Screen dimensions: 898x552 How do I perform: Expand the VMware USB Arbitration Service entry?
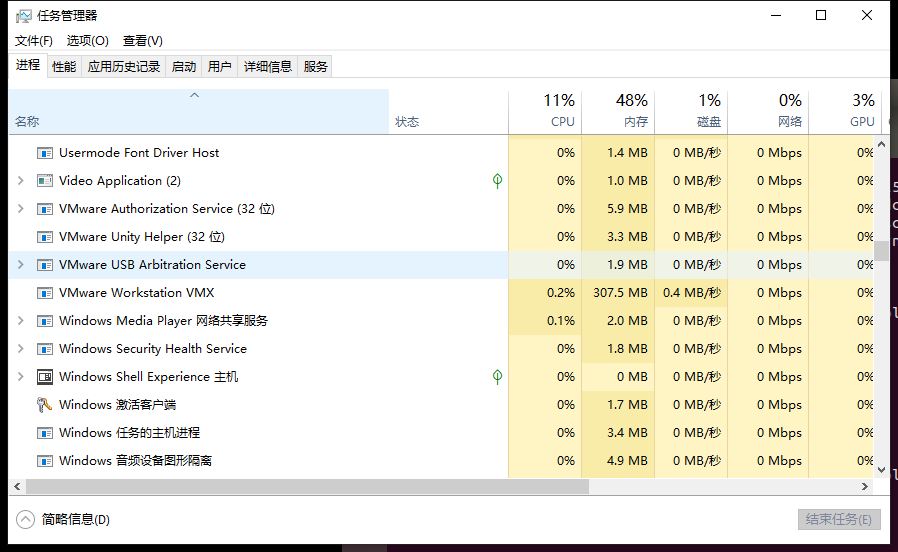click(x=21, y=265)
